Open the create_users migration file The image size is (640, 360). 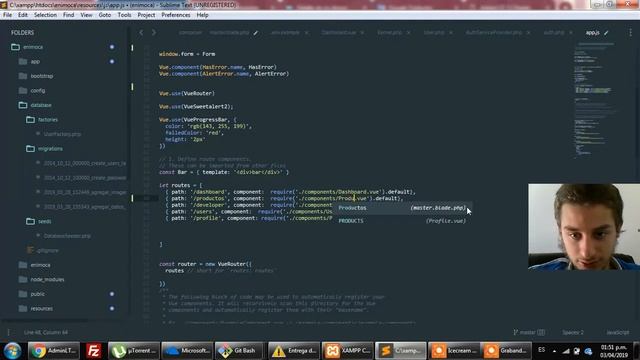coord(85,163)
